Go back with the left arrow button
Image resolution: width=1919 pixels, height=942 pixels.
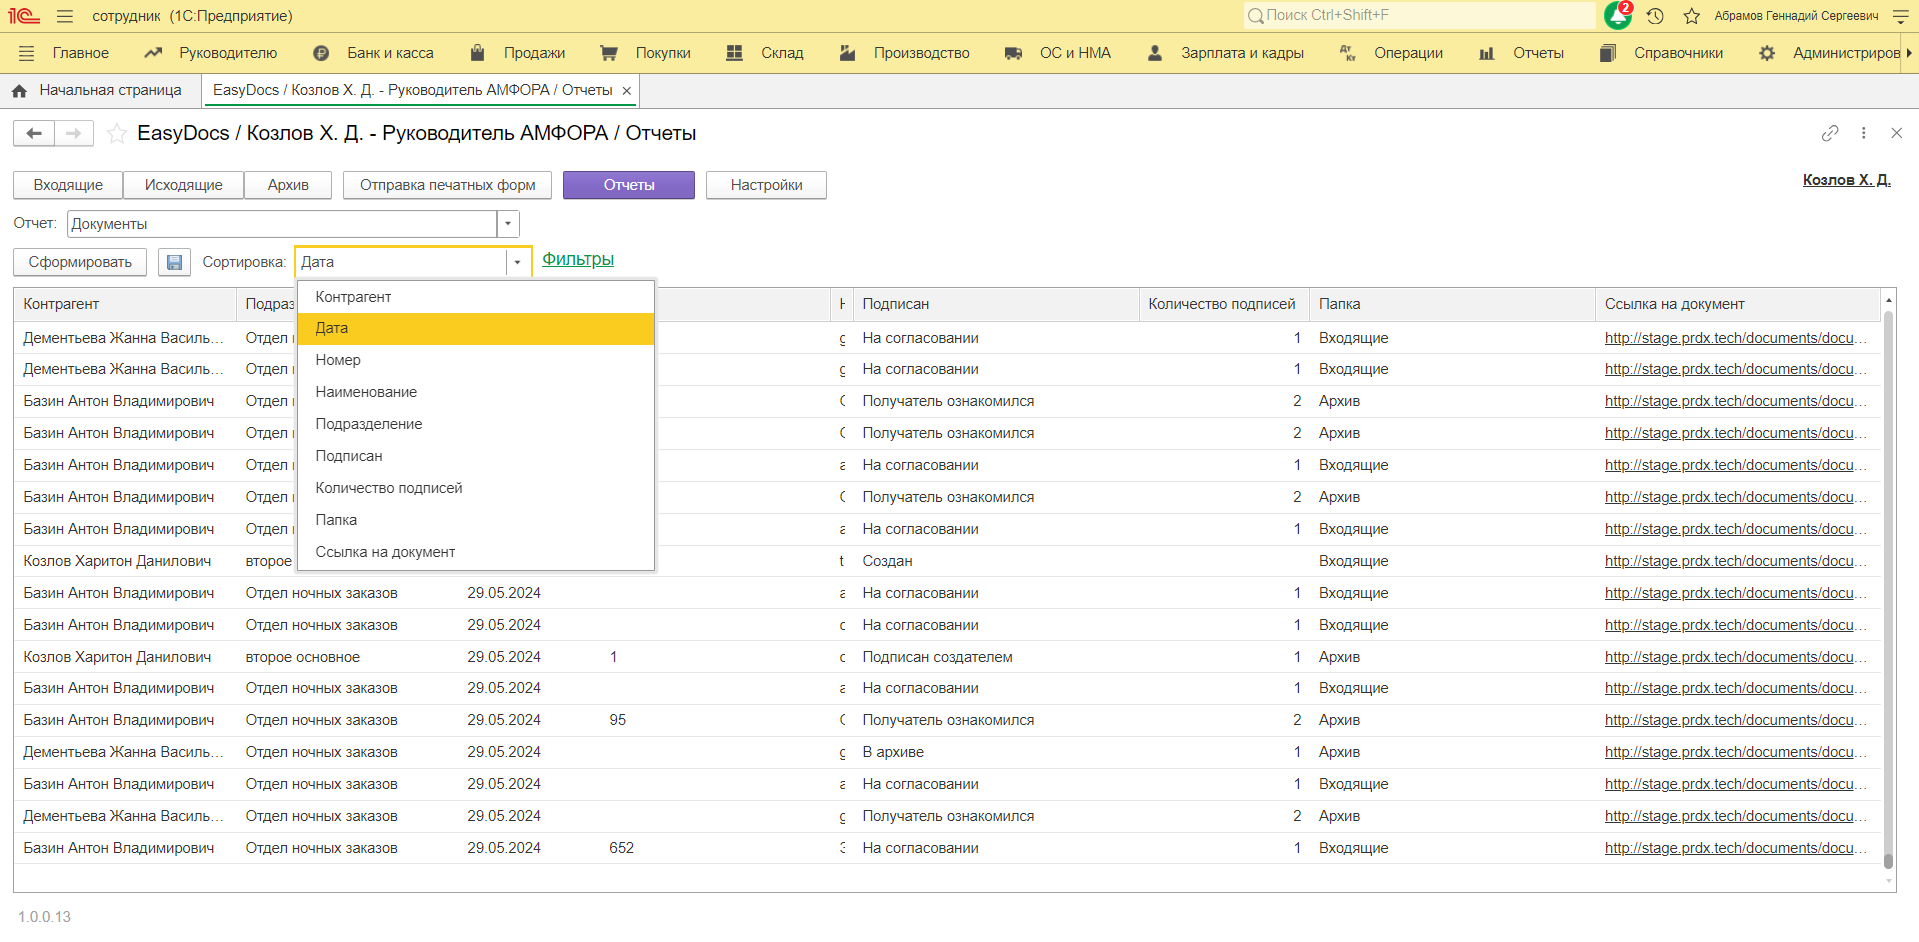34,133
